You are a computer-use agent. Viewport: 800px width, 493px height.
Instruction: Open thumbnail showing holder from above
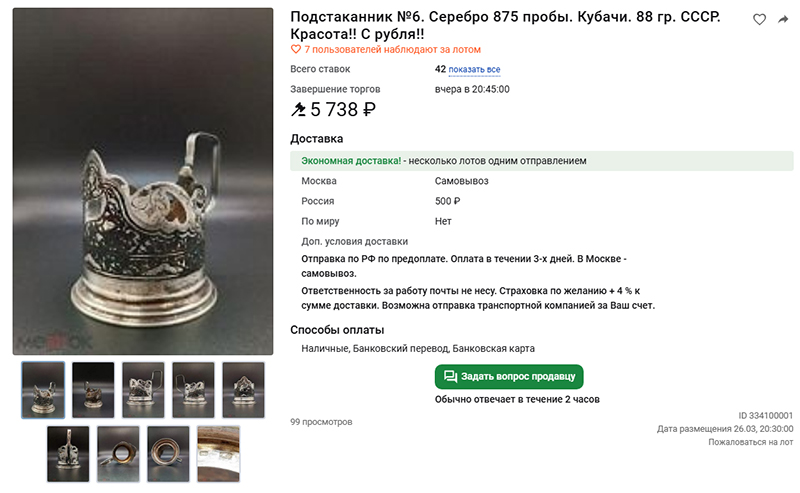point(118,454)
